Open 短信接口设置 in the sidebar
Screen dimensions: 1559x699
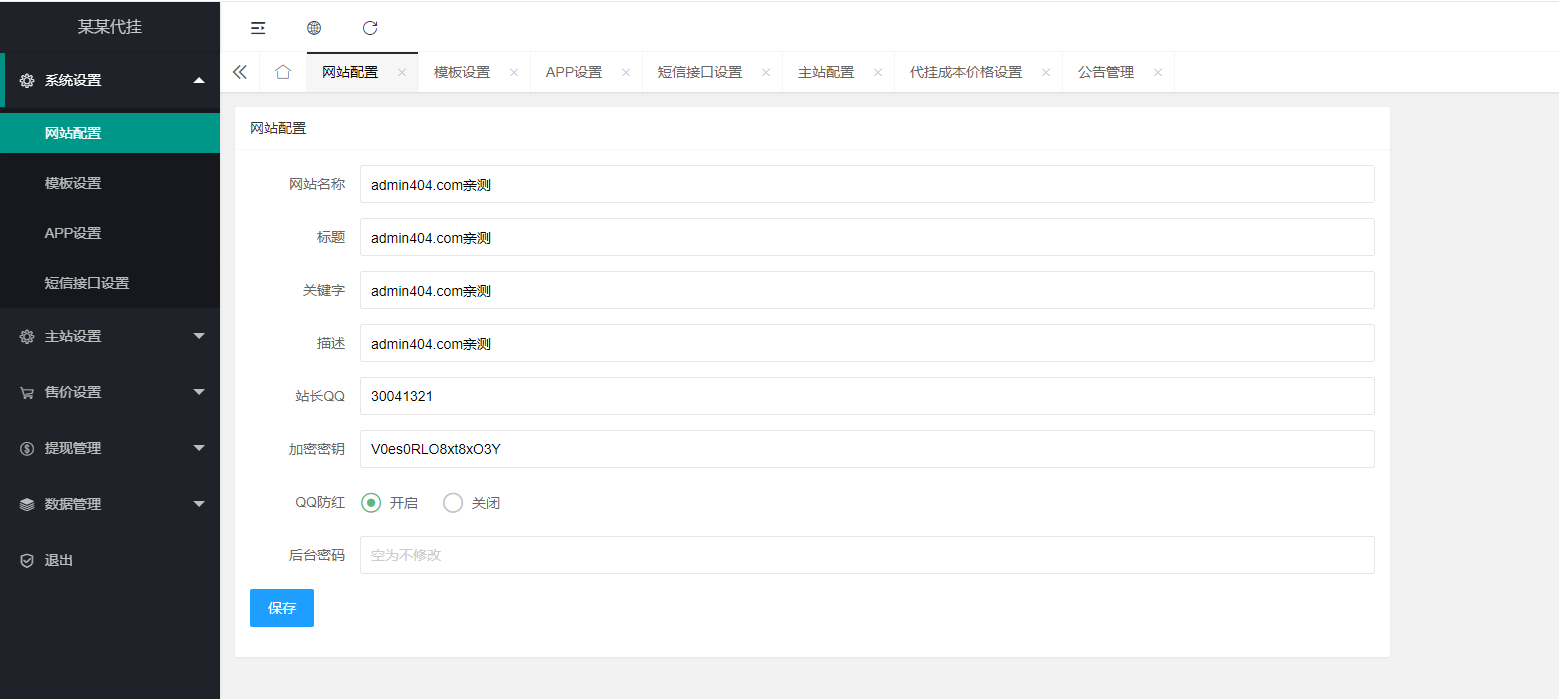(x=110, y=283)
